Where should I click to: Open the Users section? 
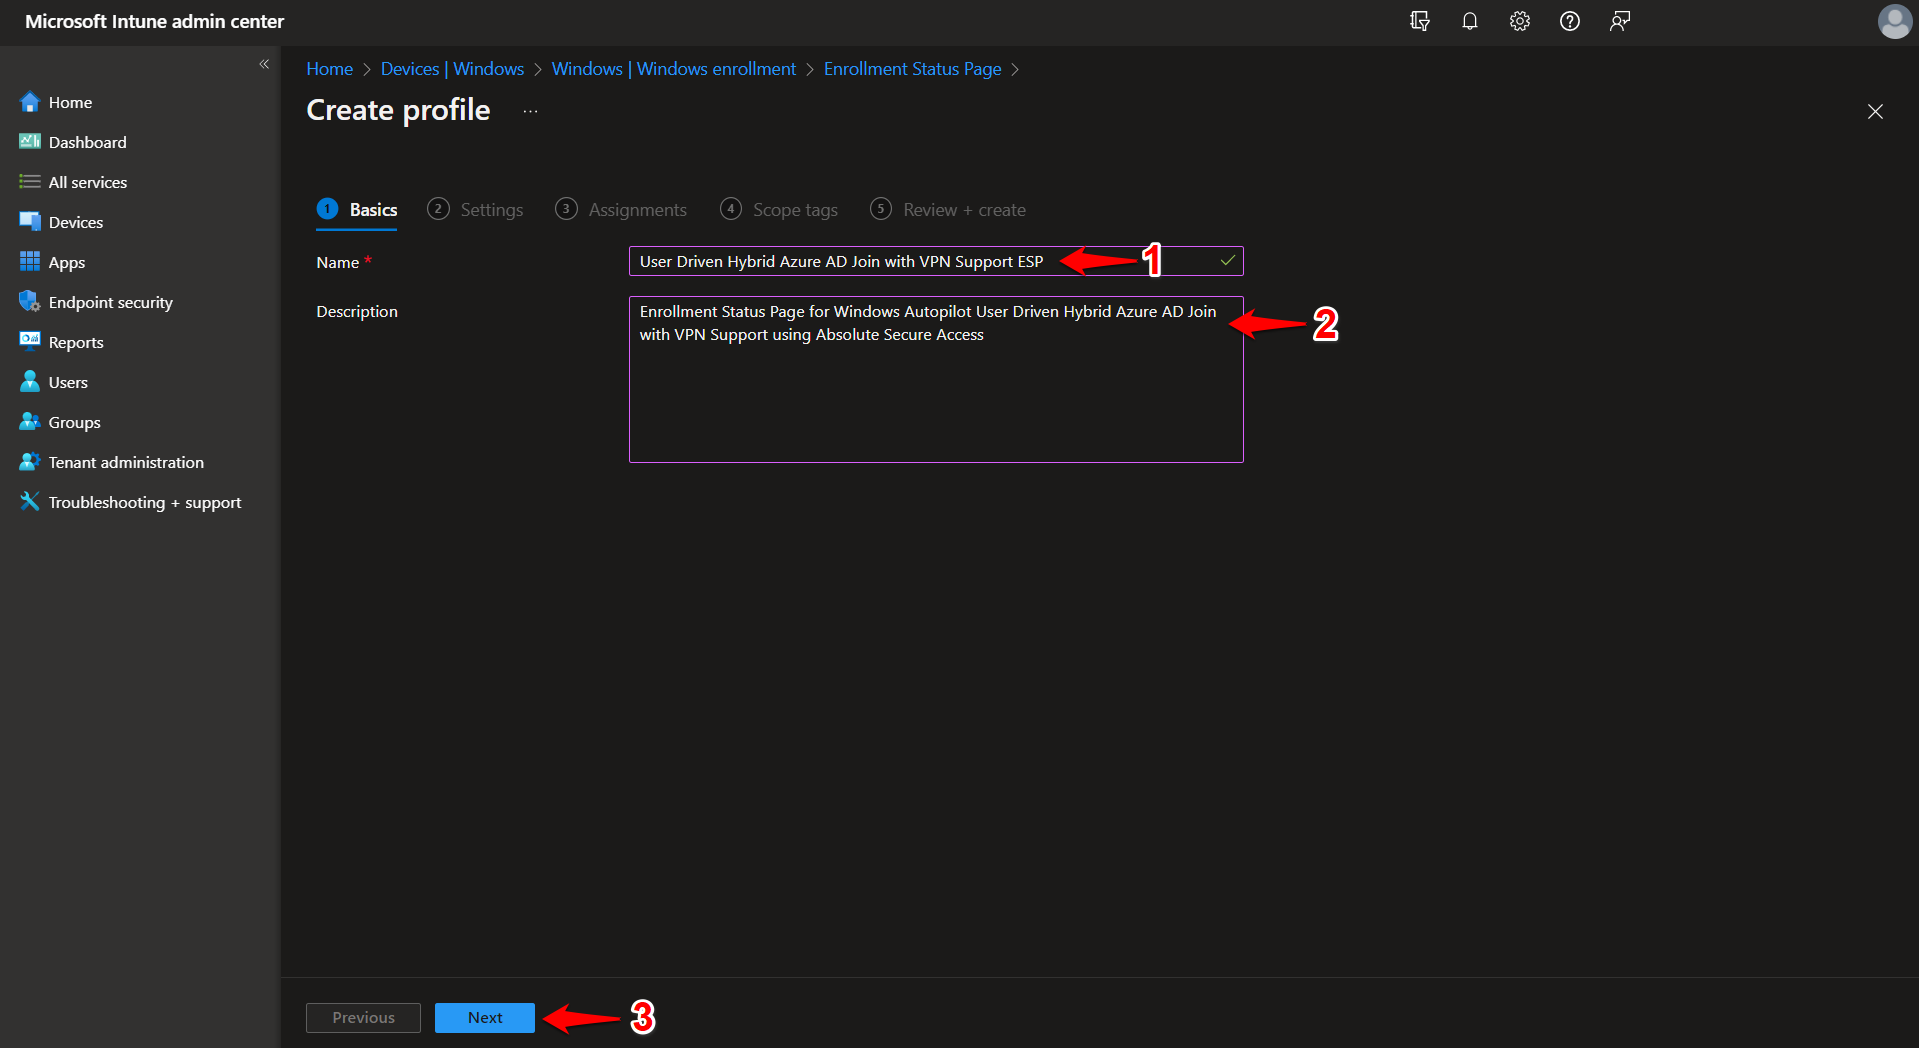point(67,381)
